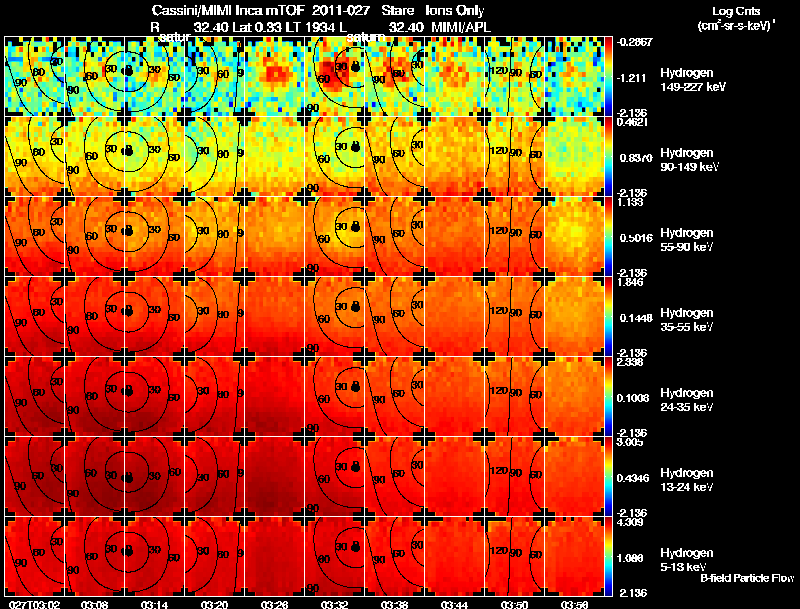This screenshot has width=800, height=609.
Task: Click the 0.4621 colorbar value
Action: click(633, 122)
